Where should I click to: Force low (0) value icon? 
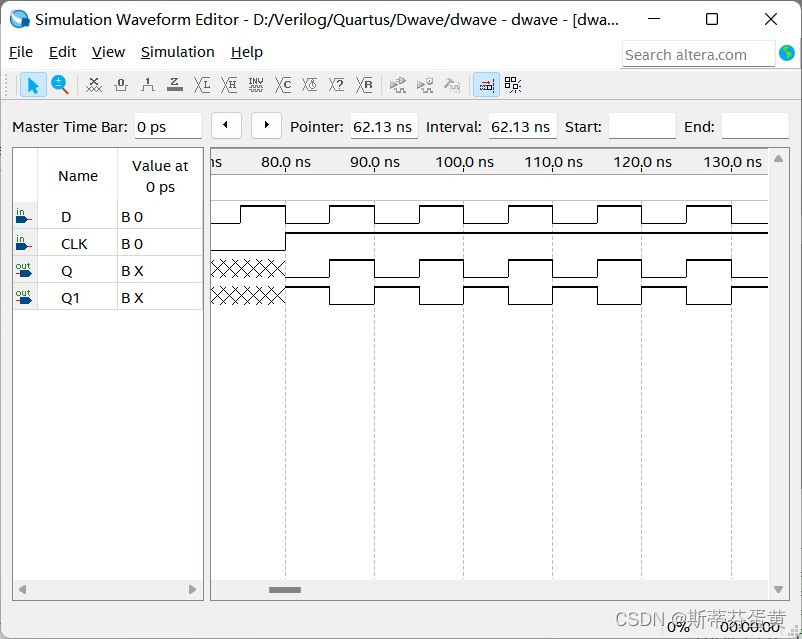(x=121, y=85)
